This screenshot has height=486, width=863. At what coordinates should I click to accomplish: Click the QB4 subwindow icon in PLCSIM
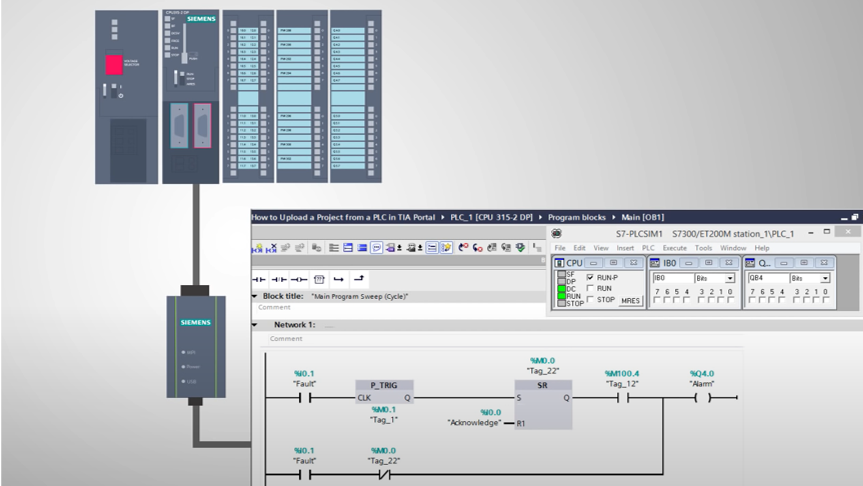tap(750, 263)
